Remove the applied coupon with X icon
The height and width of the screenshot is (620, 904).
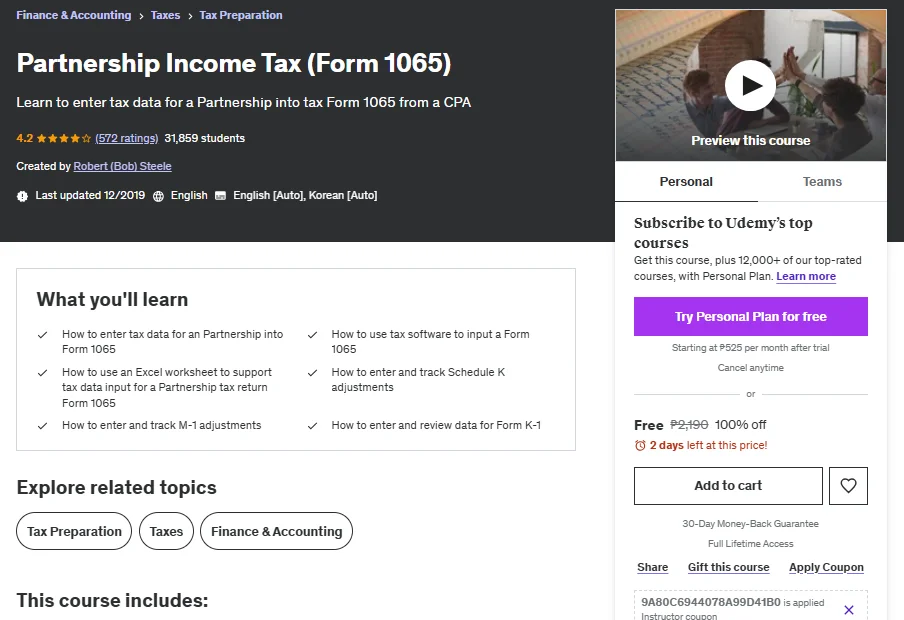(x=849, y=610)
